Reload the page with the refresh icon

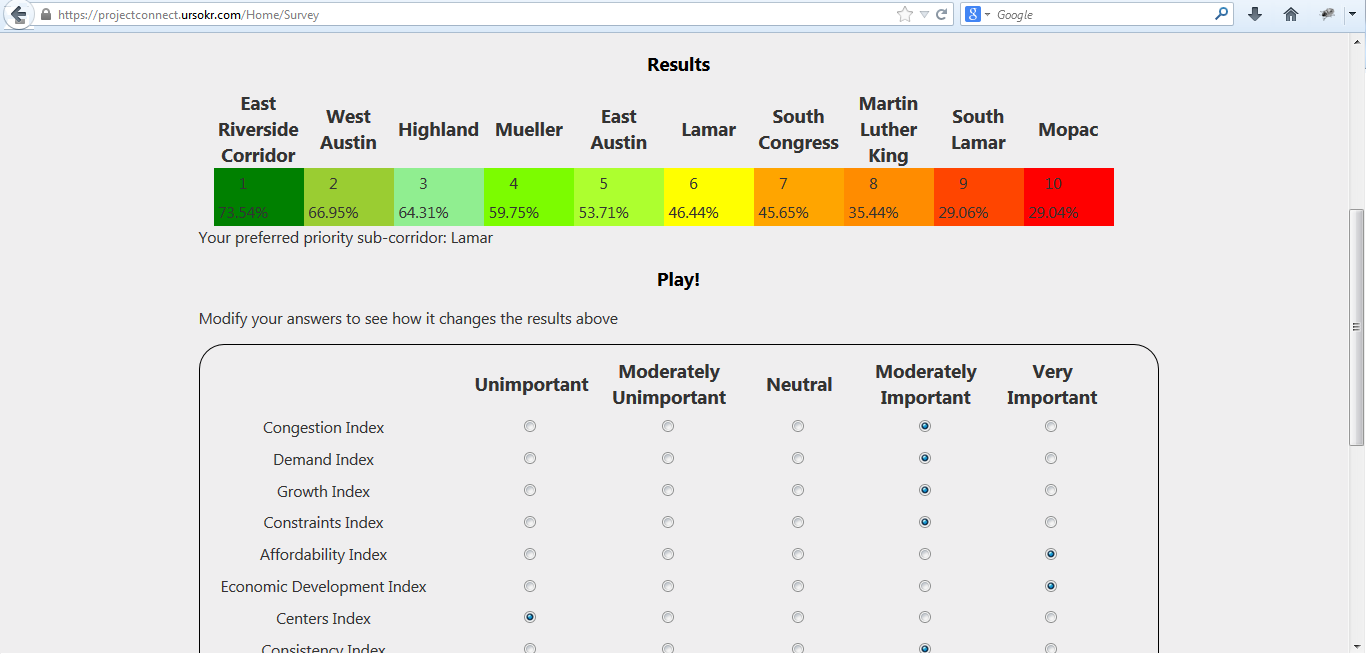tap(941, 15)
